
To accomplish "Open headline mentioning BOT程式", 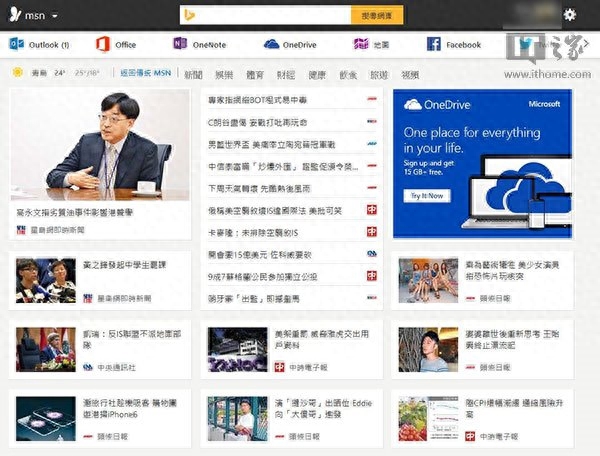I will [x=258, y=100].
